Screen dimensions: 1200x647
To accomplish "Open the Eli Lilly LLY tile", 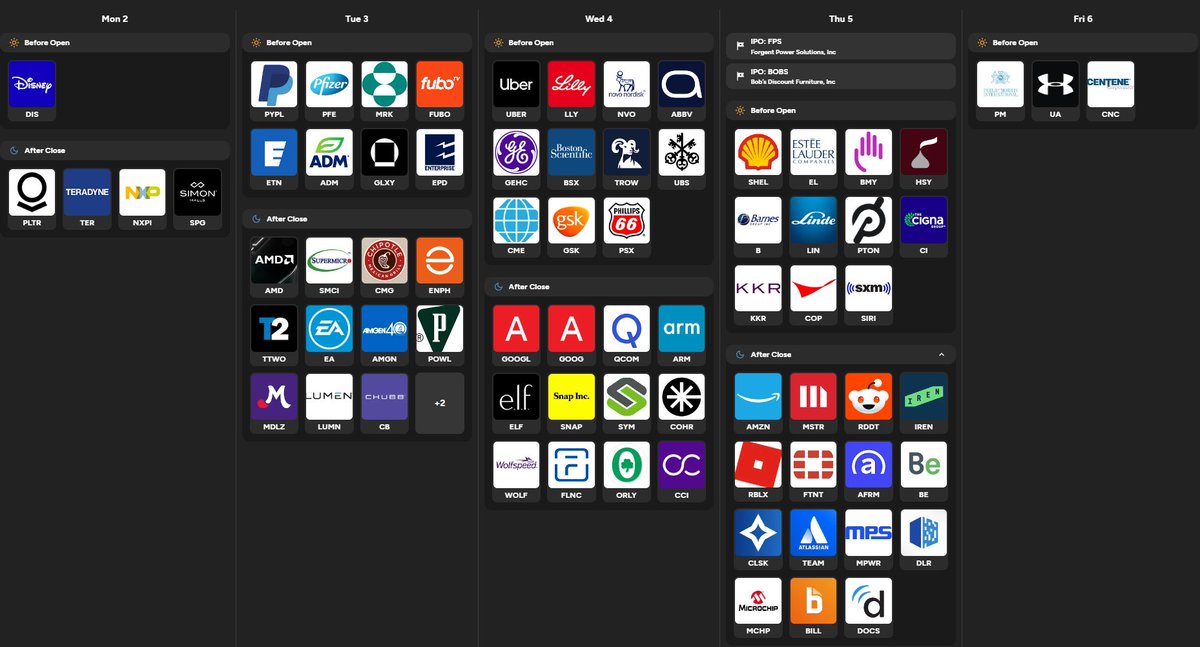I will pos(572,90).
